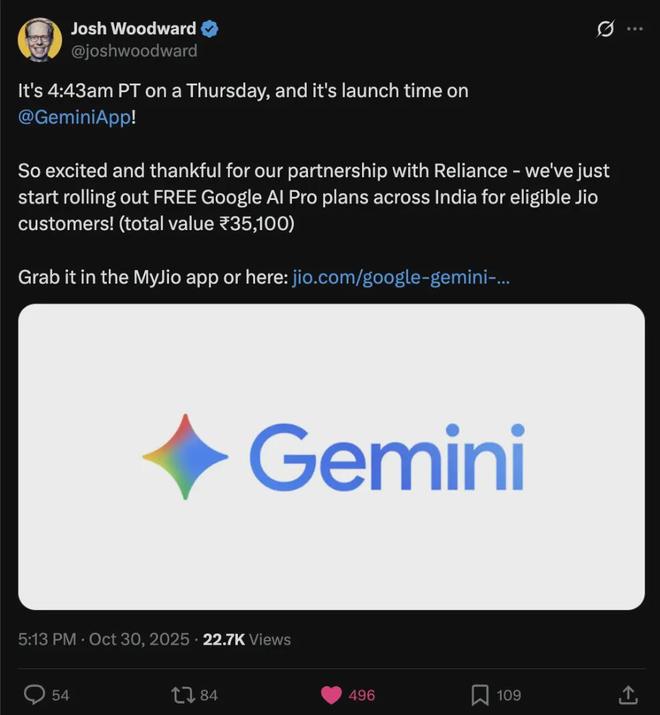Image resolution: width=660 pixels, height=715 pixels.
Task: Repost using the retweet arrows icon
Action: click(182, 694)
